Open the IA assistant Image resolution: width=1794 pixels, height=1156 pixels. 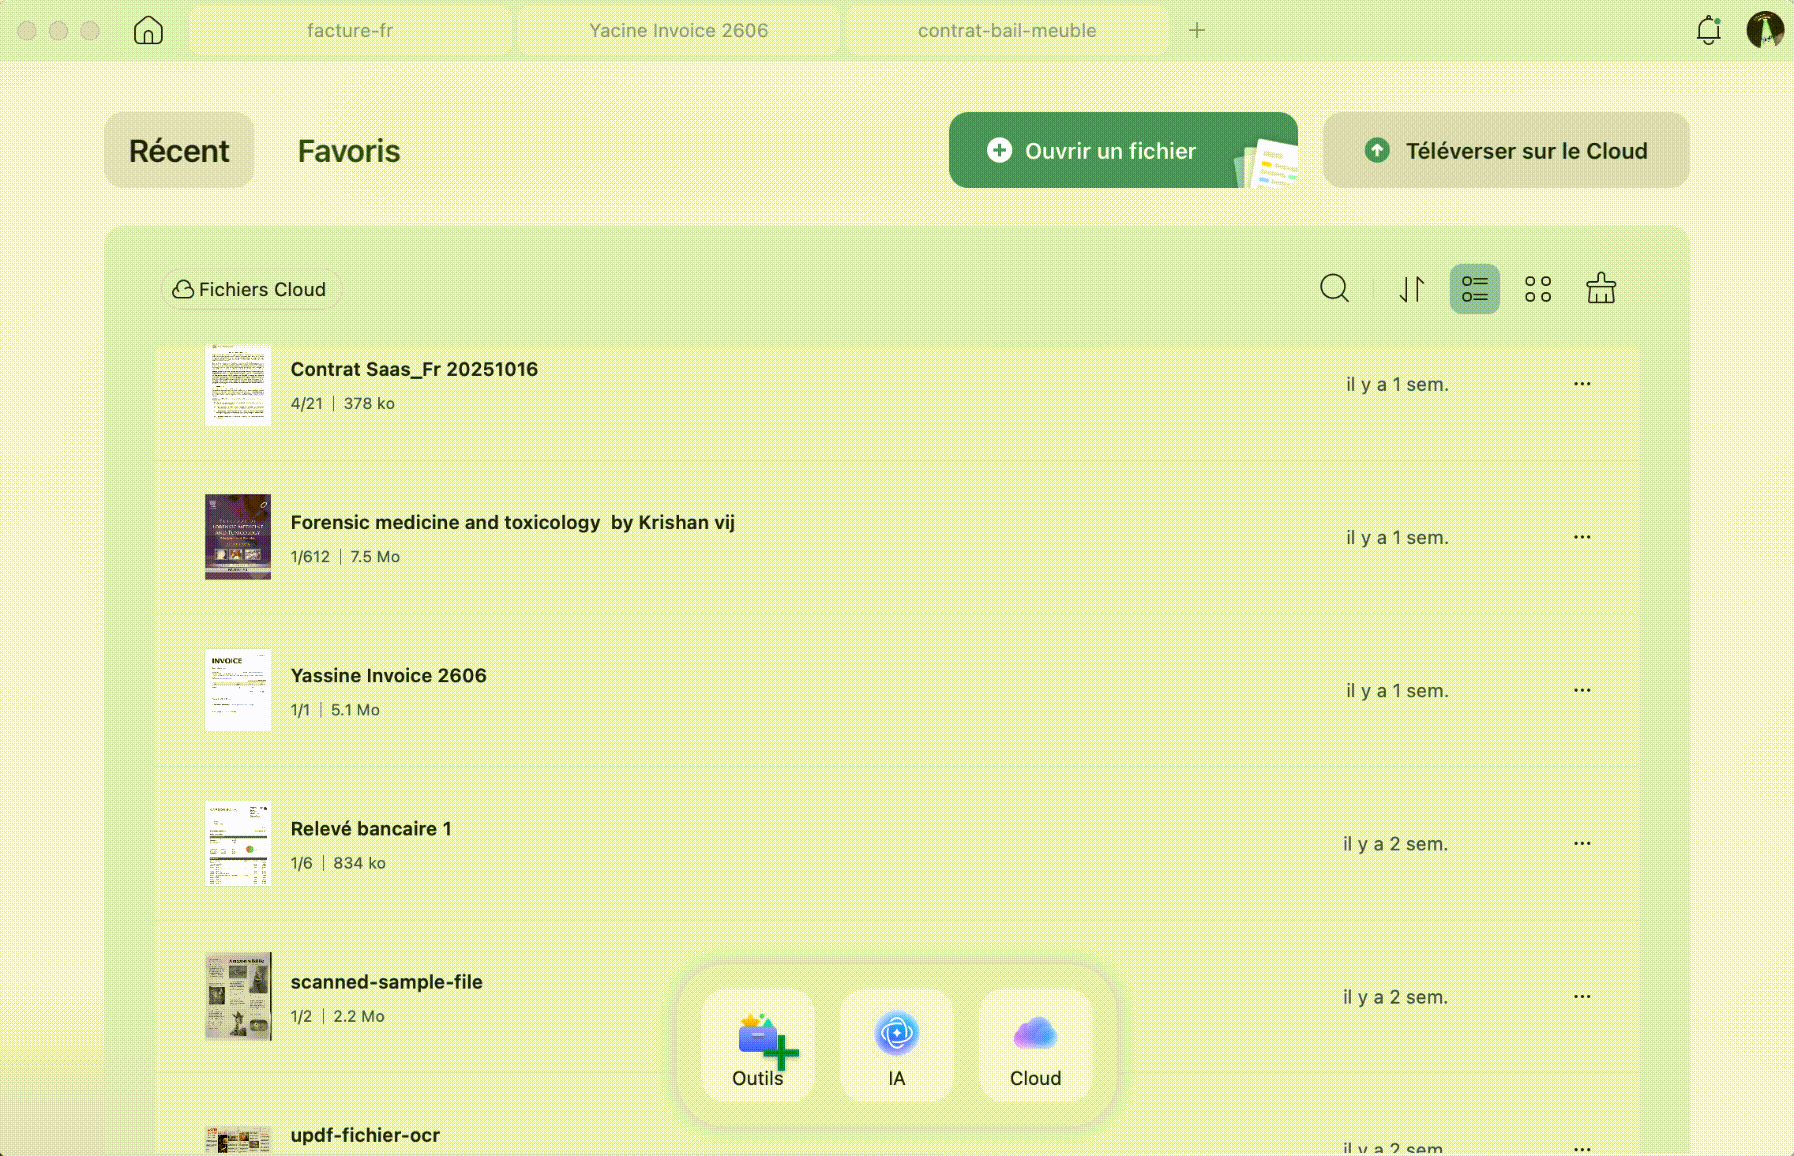pos(896,1046)
